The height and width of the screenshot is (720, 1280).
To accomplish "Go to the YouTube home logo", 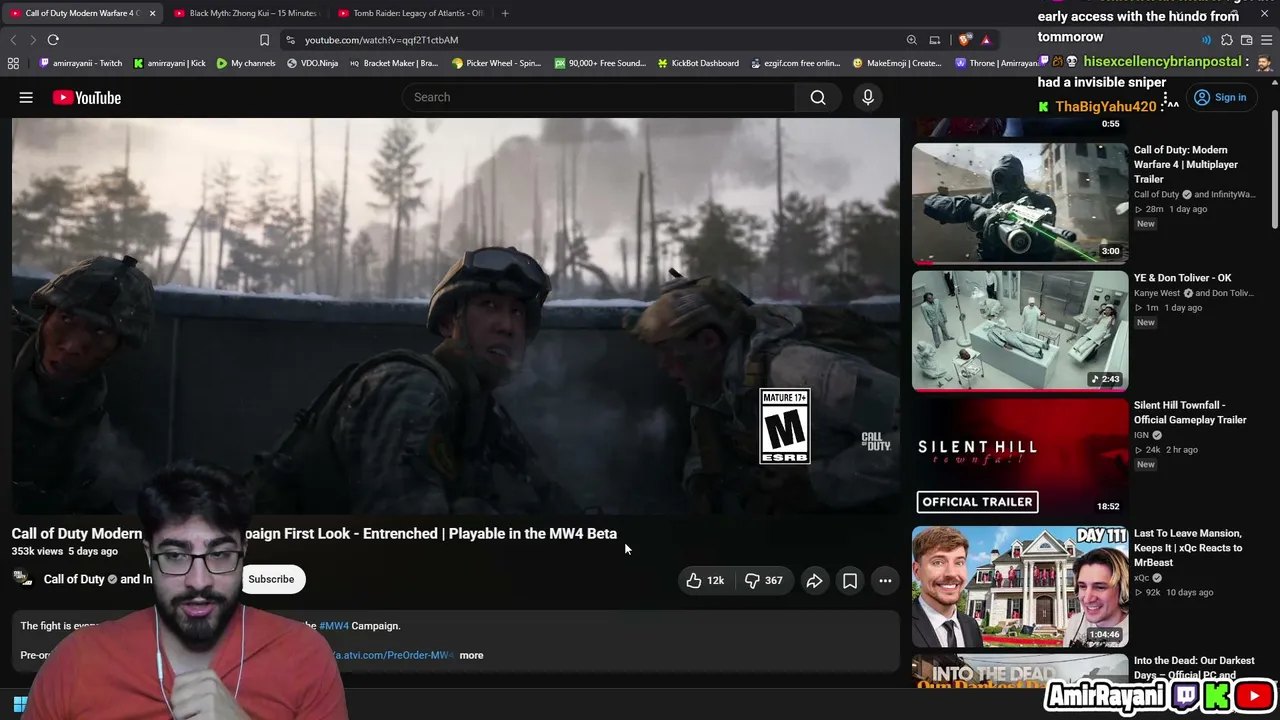I will point(87,97).
